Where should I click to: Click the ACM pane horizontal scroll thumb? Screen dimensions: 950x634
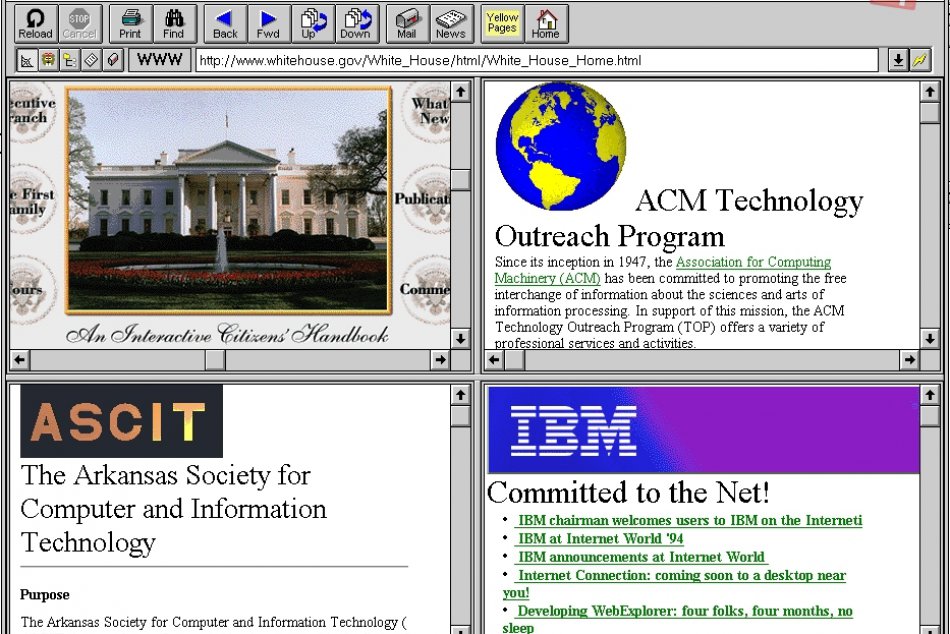[x=515, y=360]
